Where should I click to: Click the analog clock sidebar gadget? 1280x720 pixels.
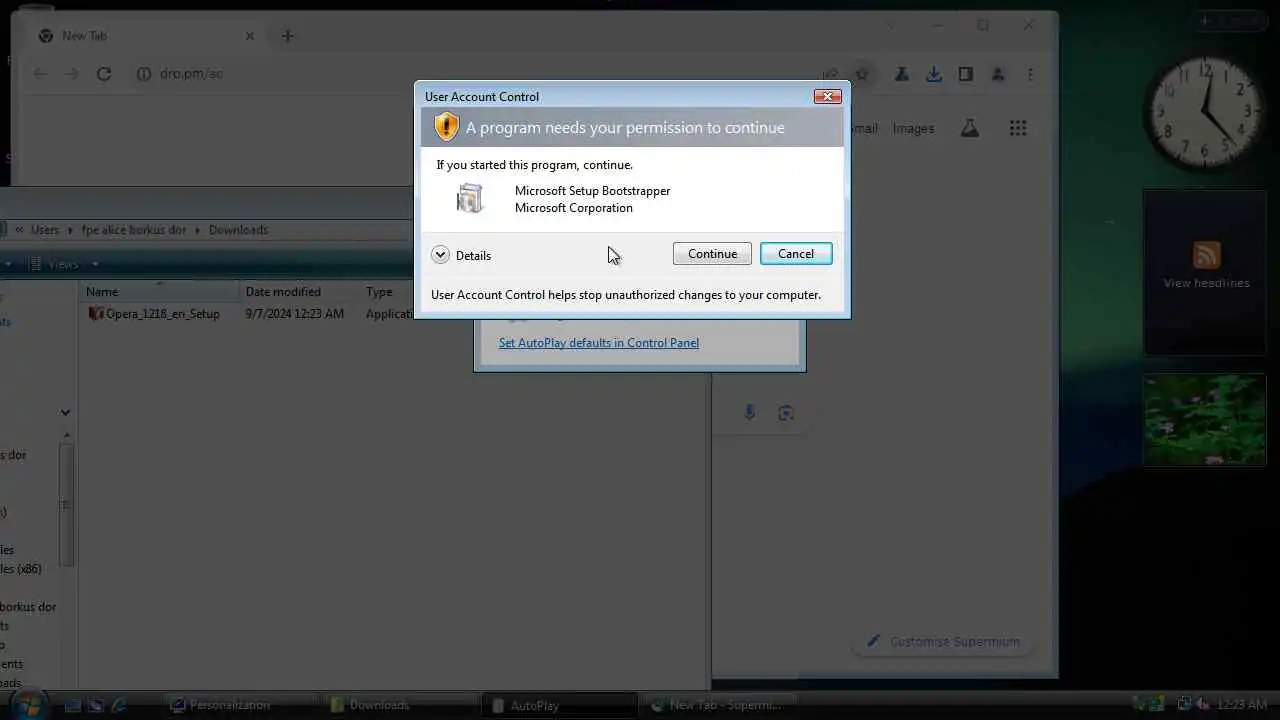coord(1206,112)
